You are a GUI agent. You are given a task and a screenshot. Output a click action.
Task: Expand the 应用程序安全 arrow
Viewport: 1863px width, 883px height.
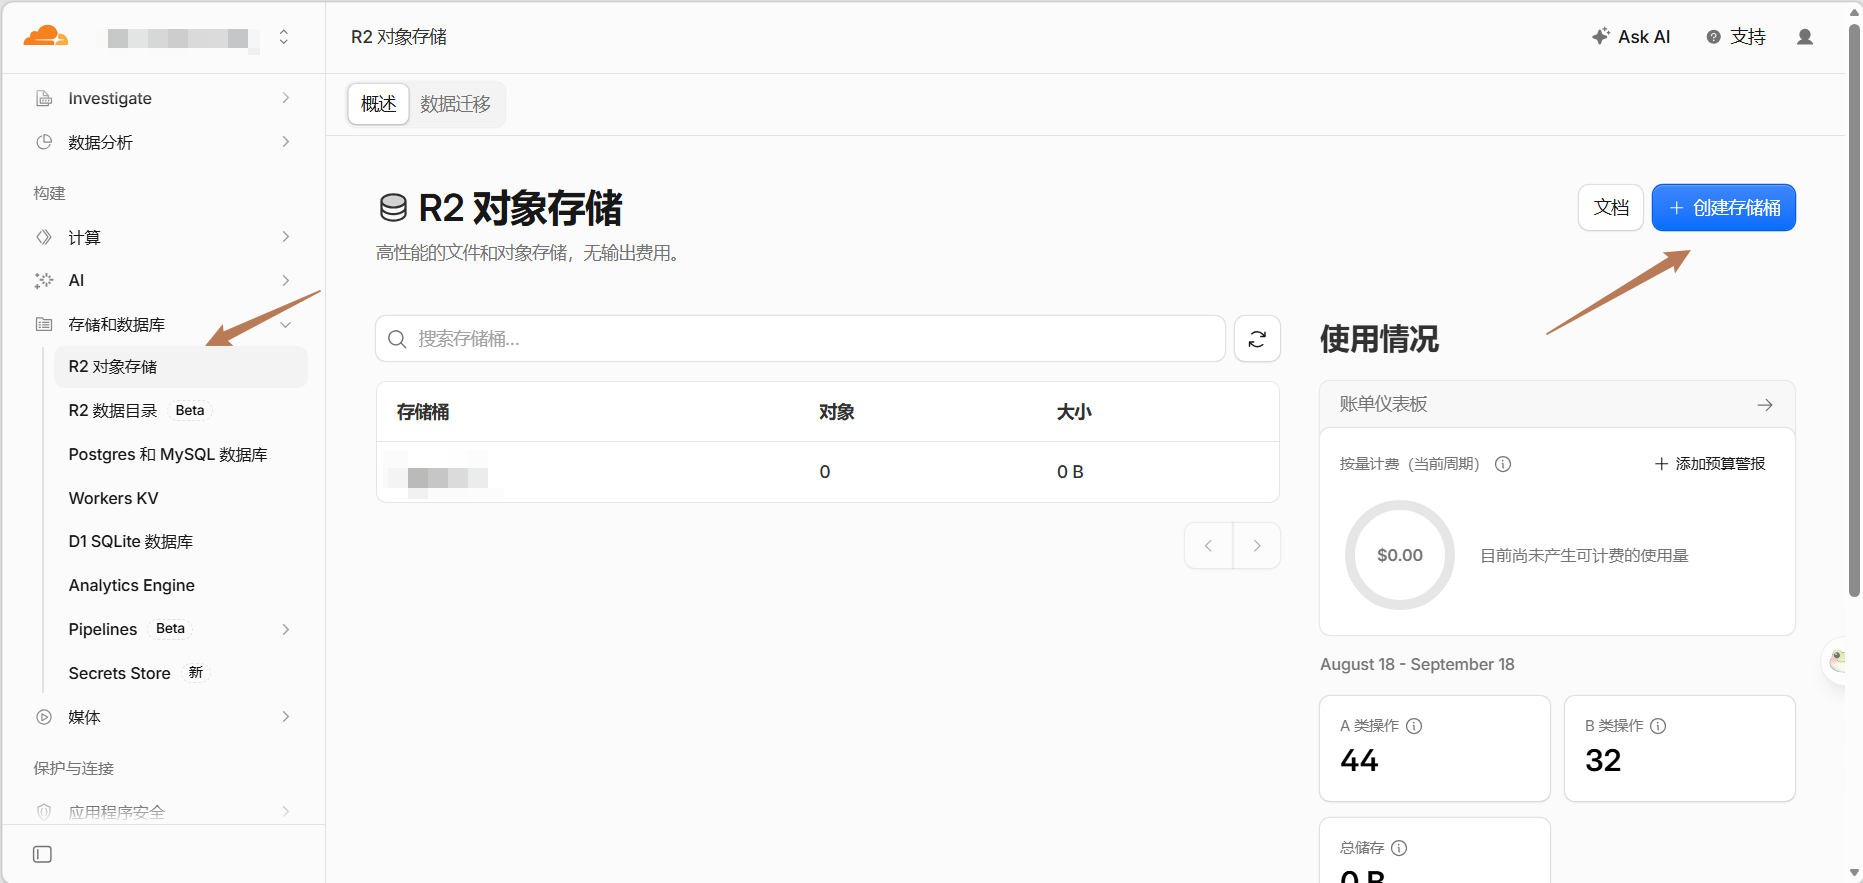point(286,812)
